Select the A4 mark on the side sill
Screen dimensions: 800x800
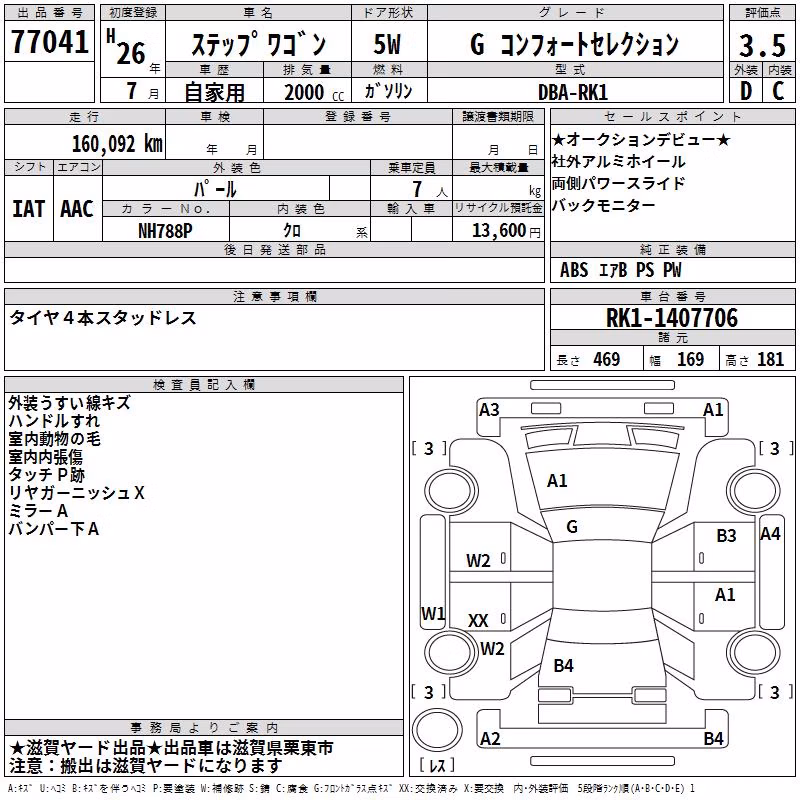pos(770,534)
